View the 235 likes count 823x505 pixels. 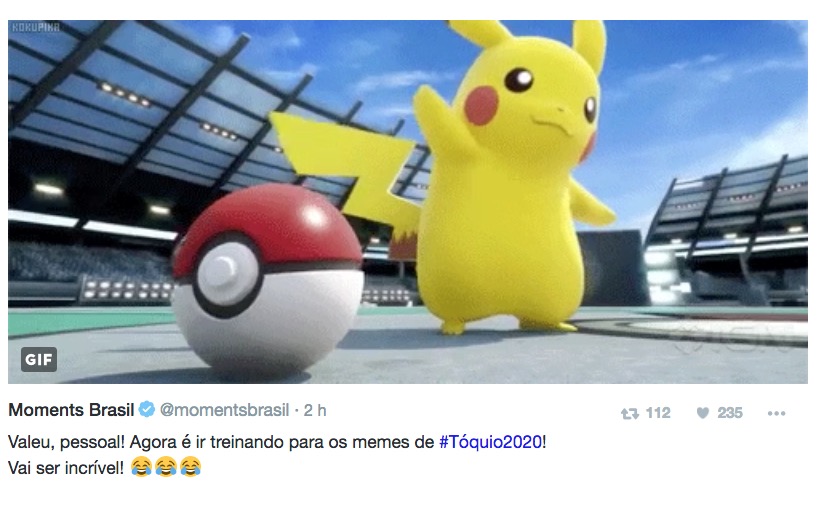[x=730, y=413]
